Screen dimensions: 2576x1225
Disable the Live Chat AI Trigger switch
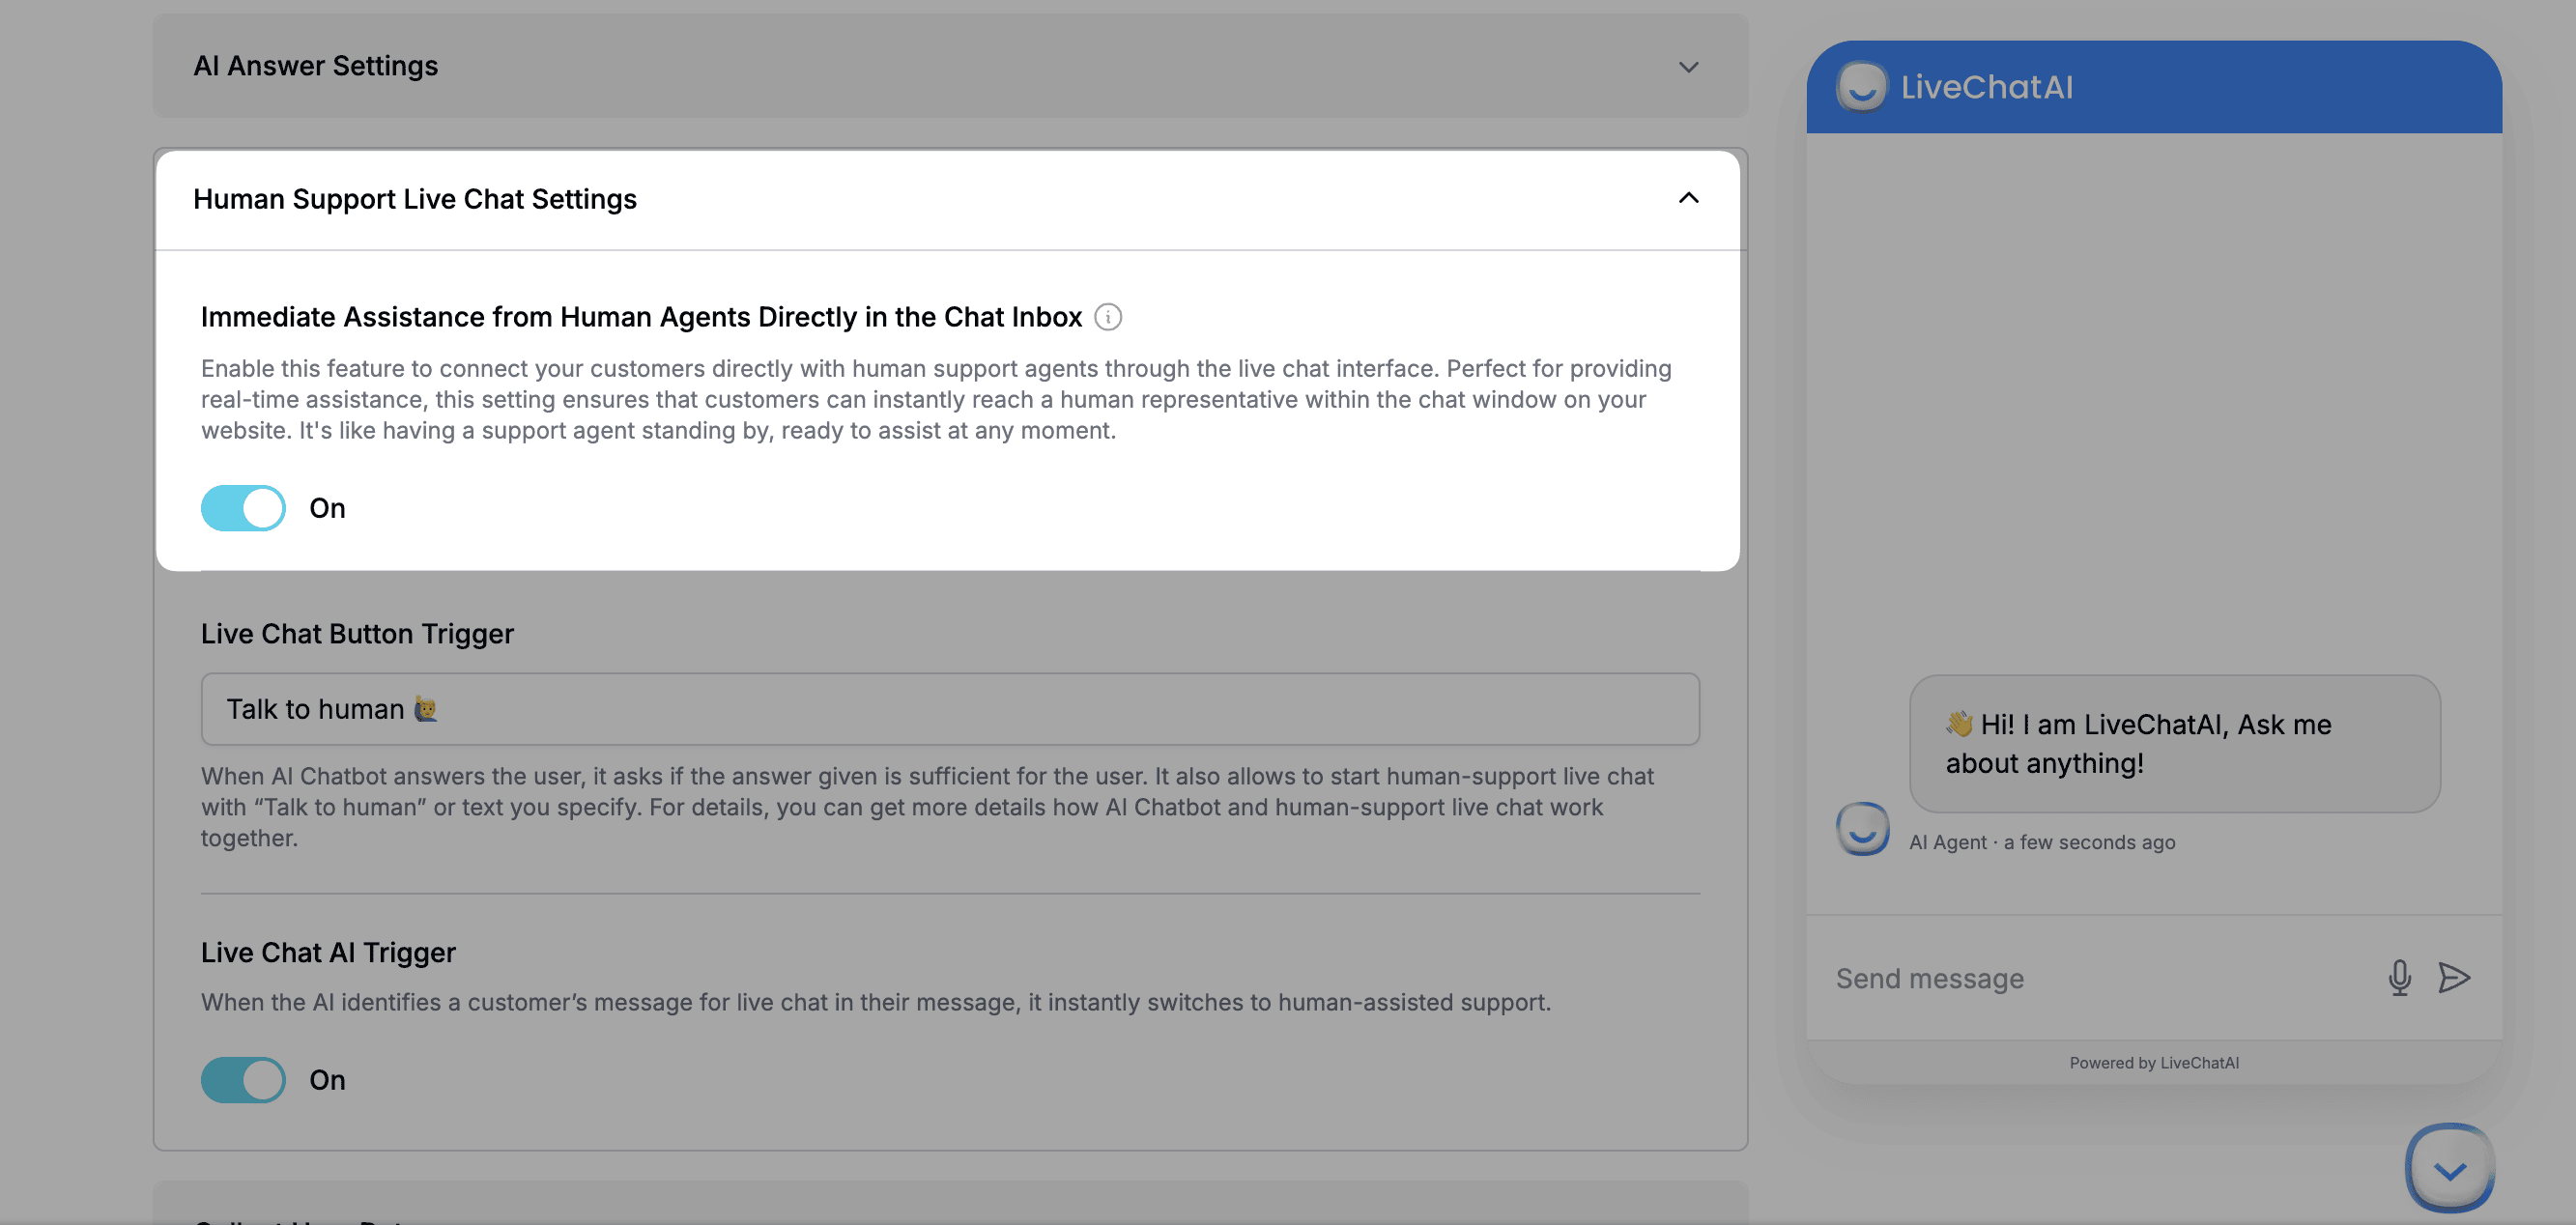(x=243, y=1080)
